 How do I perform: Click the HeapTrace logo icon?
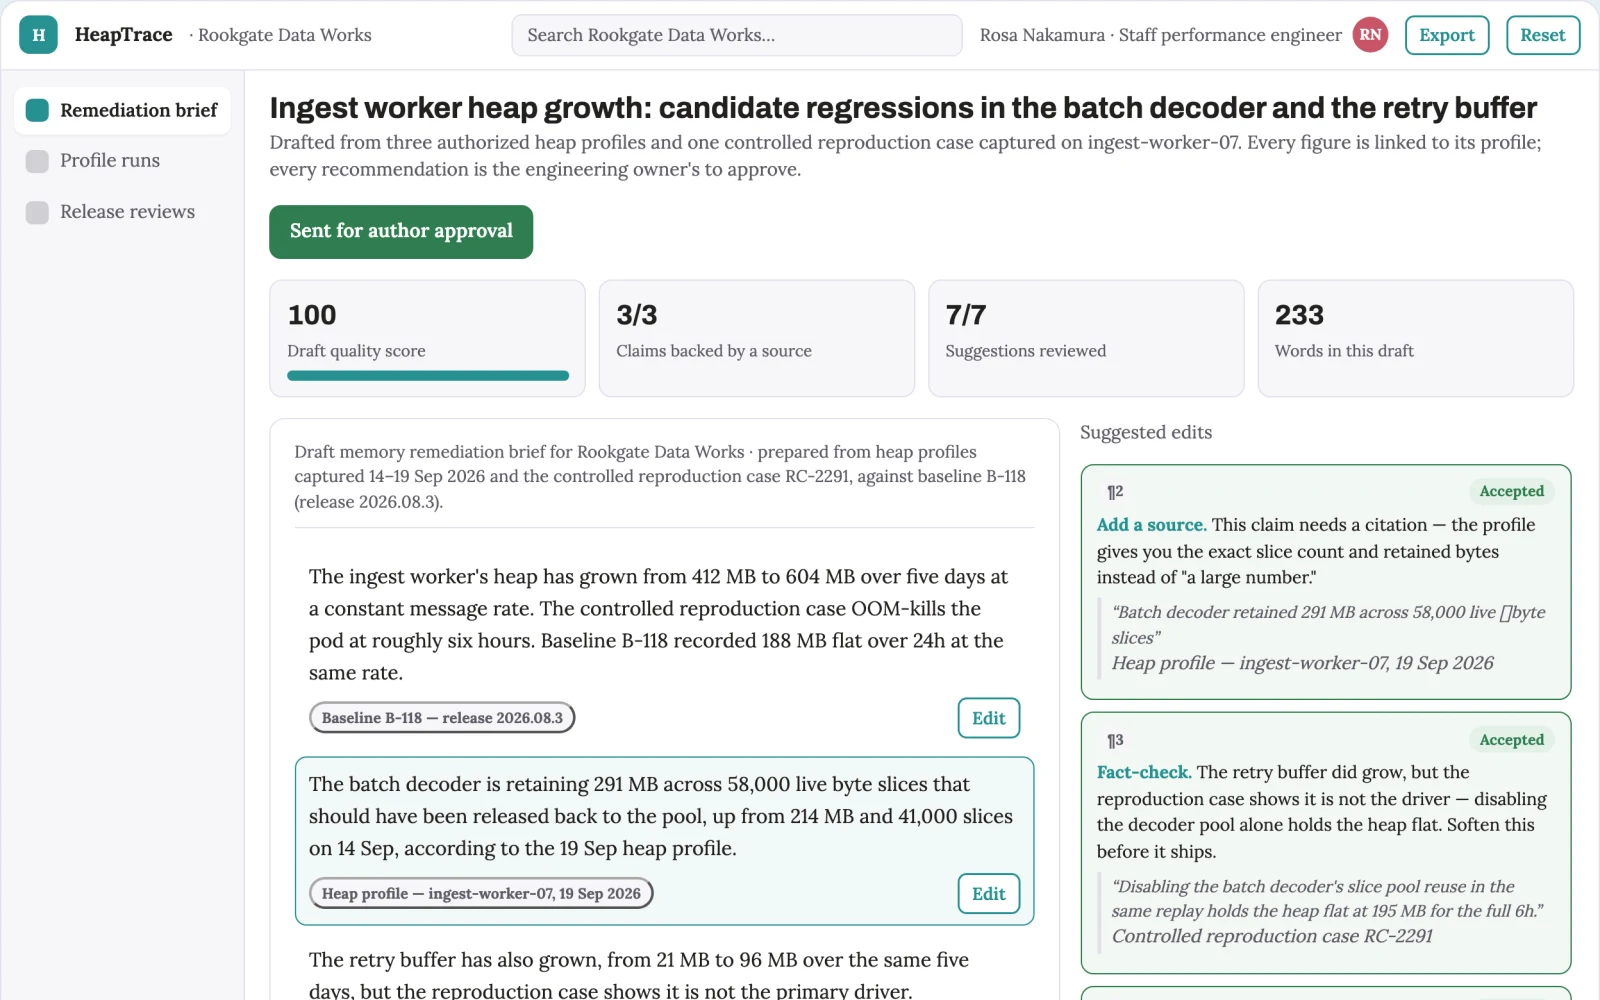[x=38, y=35]
